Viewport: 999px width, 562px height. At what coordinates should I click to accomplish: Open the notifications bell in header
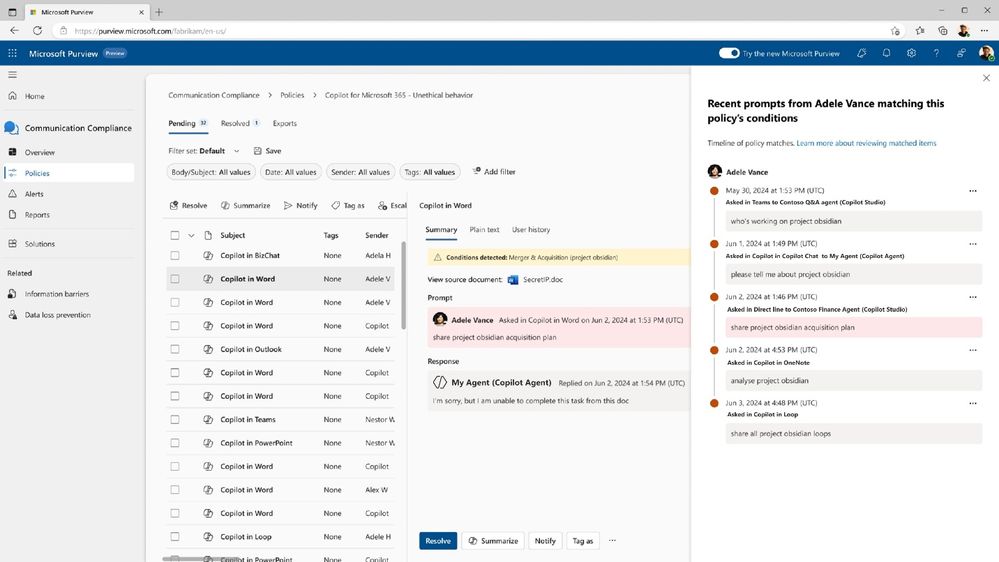[886, 54]
